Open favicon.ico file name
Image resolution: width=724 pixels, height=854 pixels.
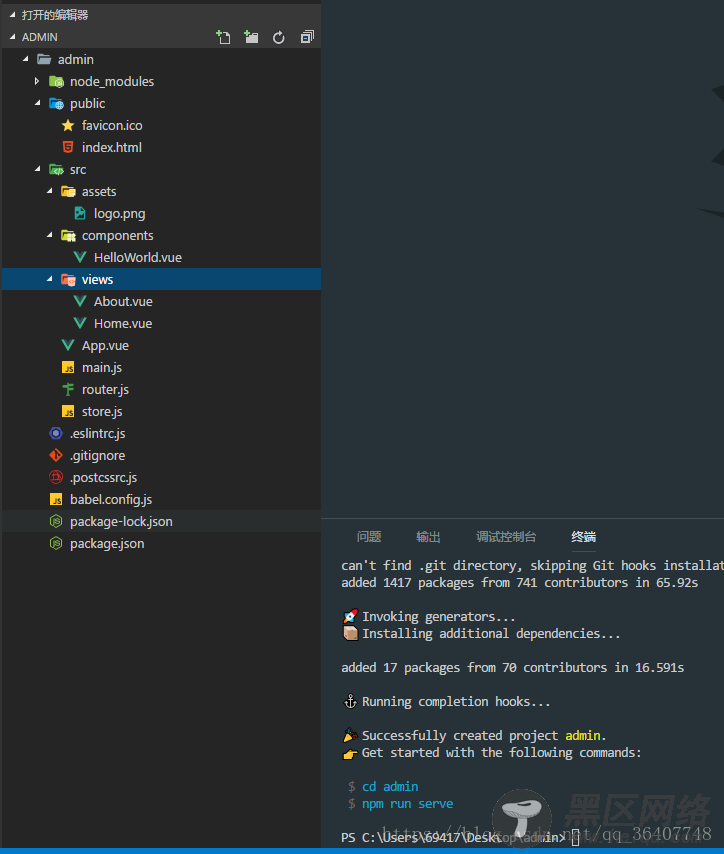[112, 126]
